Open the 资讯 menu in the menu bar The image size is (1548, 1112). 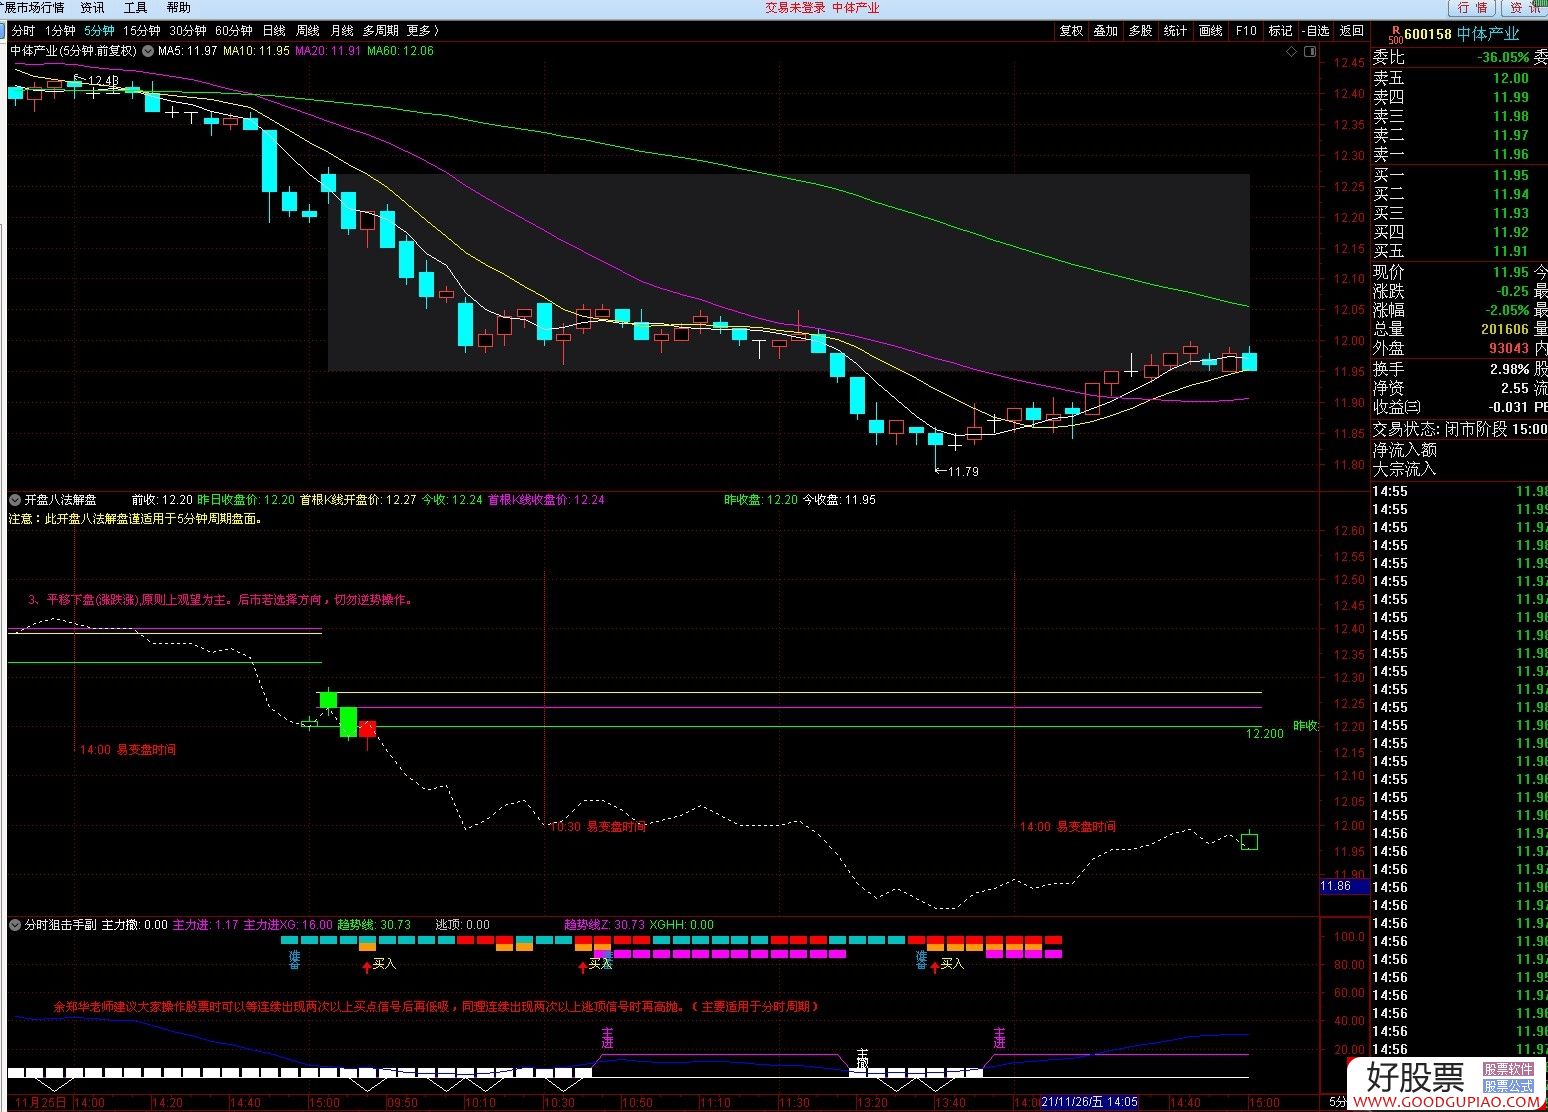click(92, 7)
